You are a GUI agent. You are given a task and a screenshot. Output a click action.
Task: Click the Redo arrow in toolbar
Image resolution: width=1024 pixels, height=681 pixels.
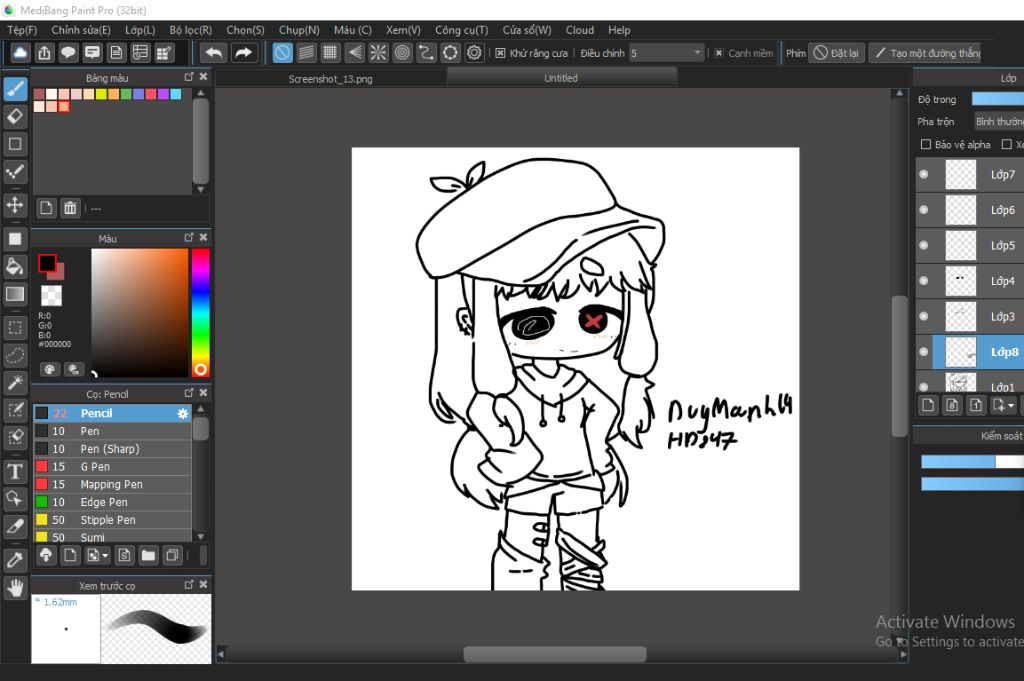(x=244, y=53)
